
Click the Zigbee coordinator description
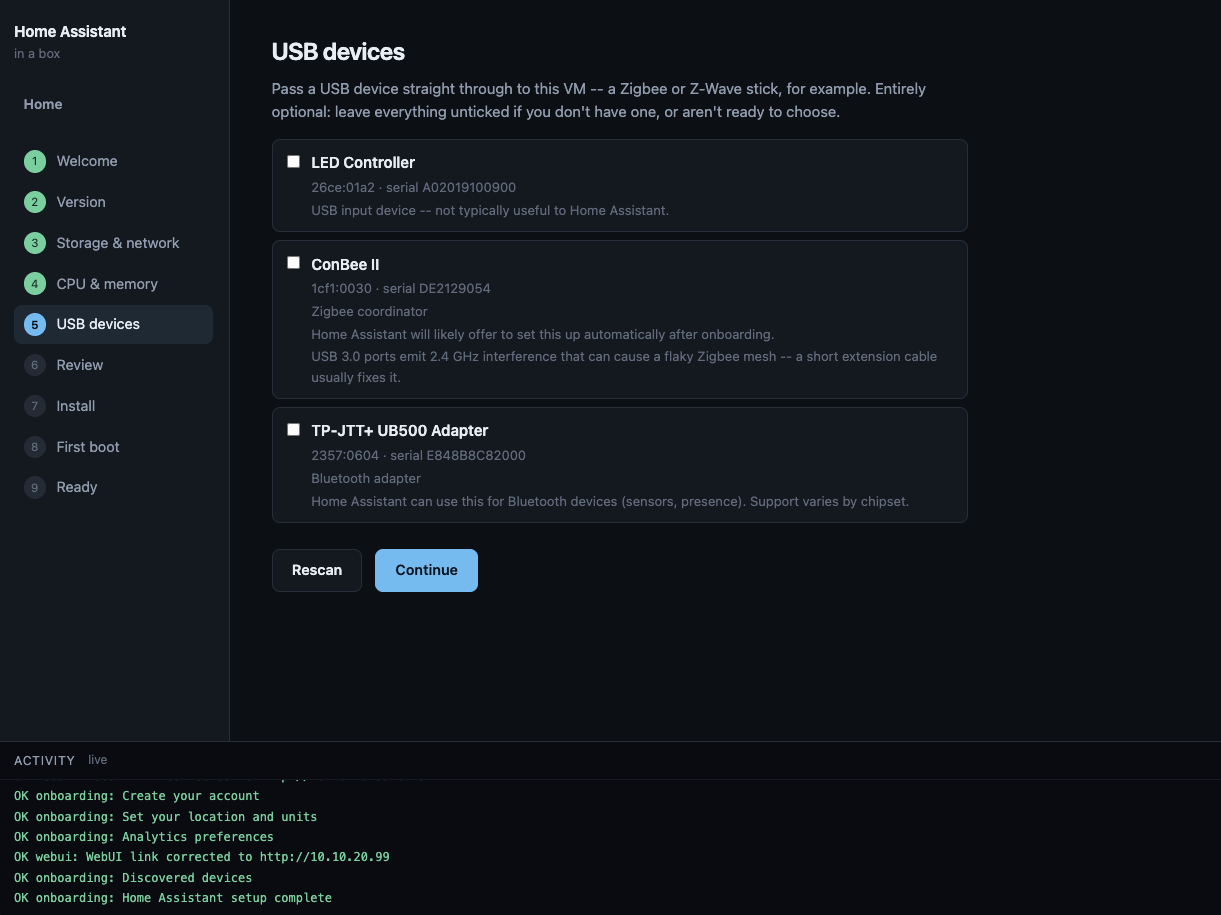(369, 311)
